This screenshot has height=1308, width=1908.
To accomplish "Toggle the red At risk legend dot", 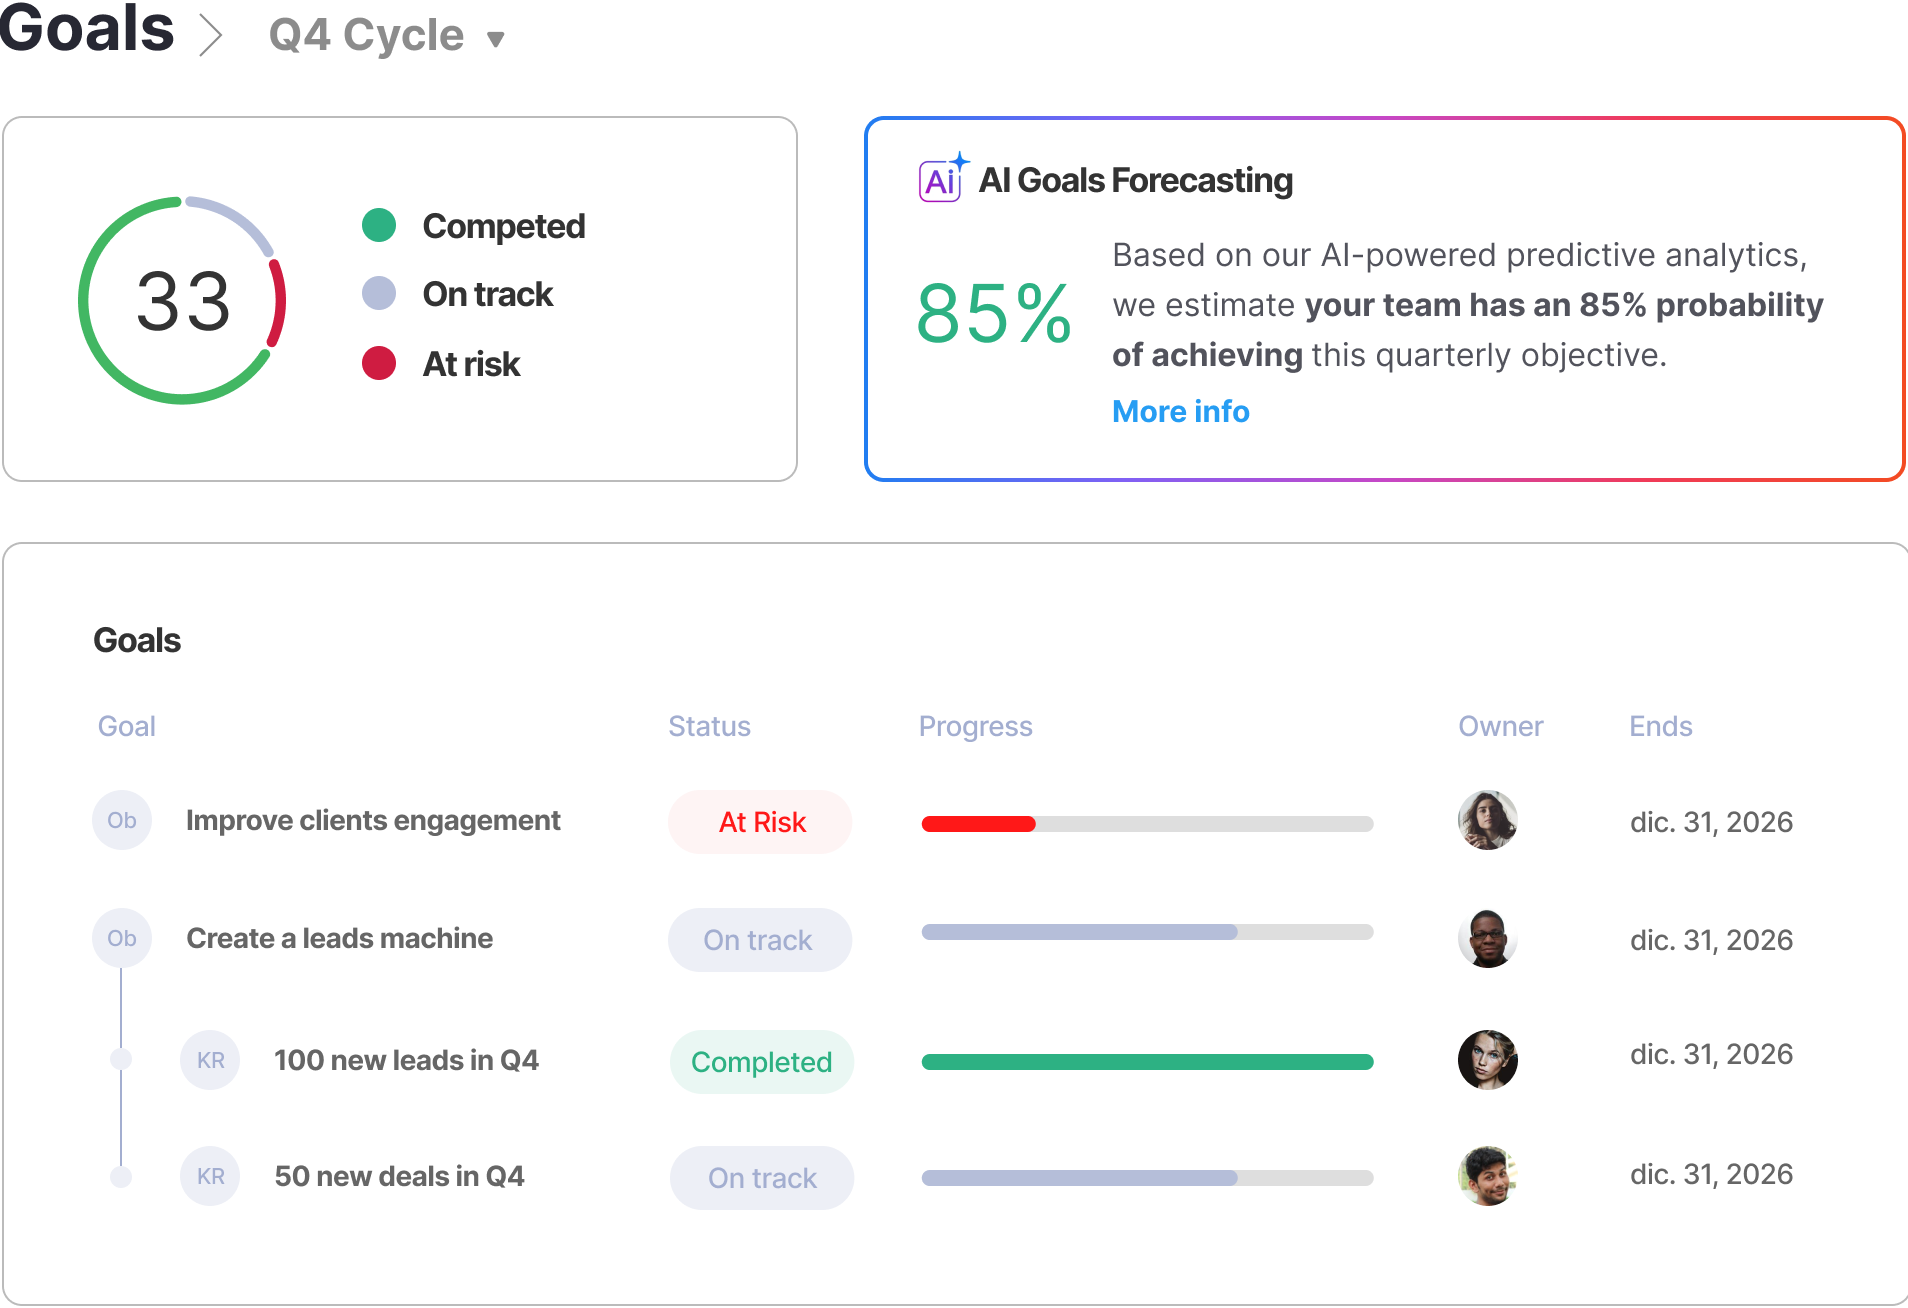I will [x=379, y=364].
